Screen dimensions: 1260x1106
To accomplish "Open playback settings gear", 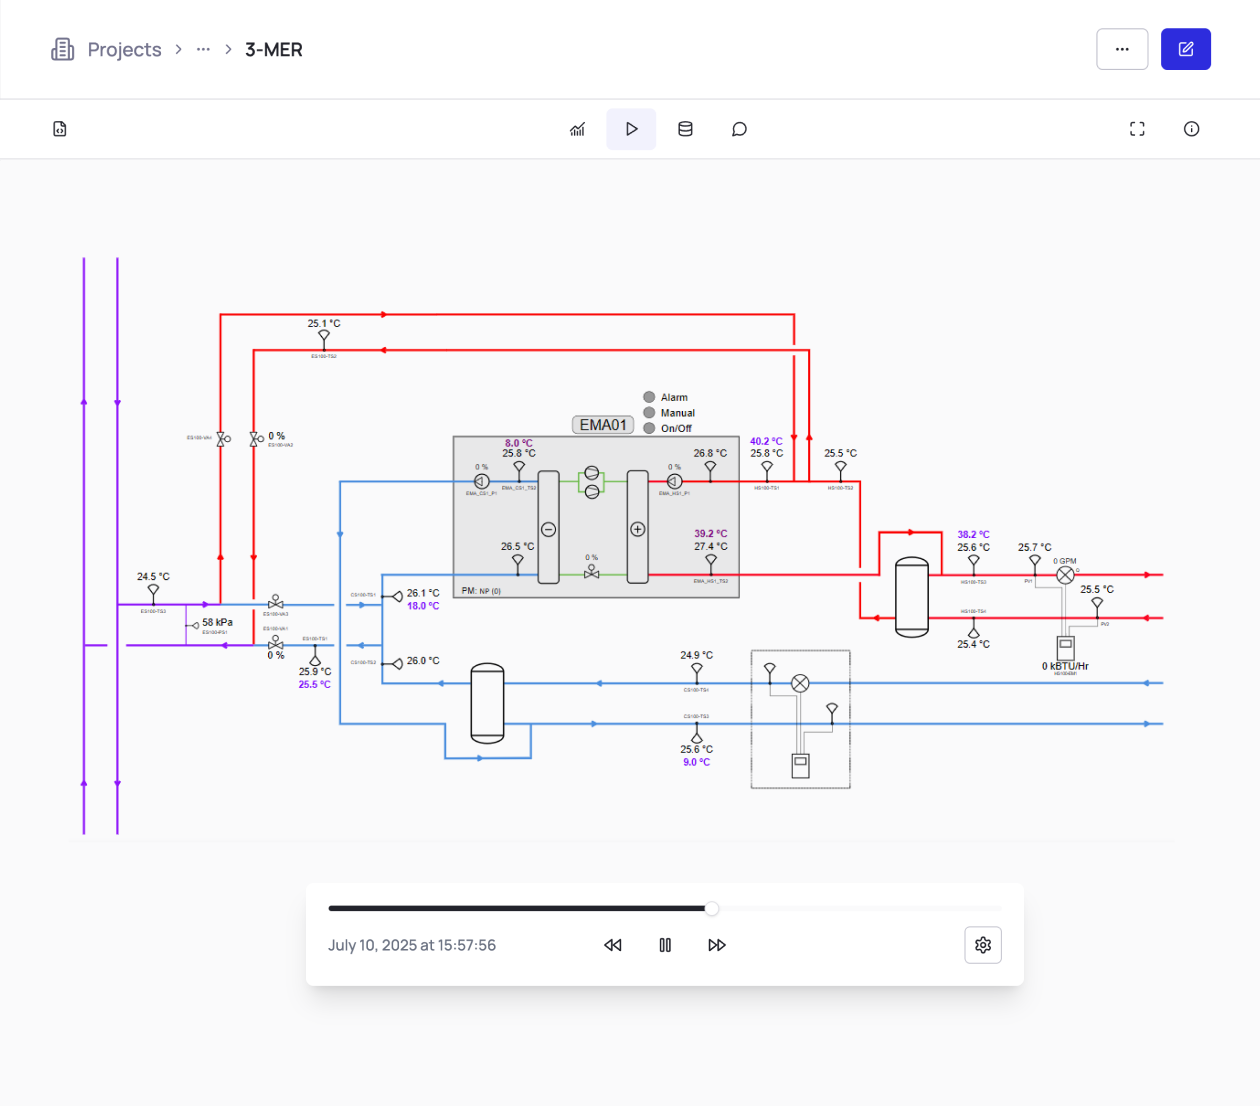I will click(983, 945).
